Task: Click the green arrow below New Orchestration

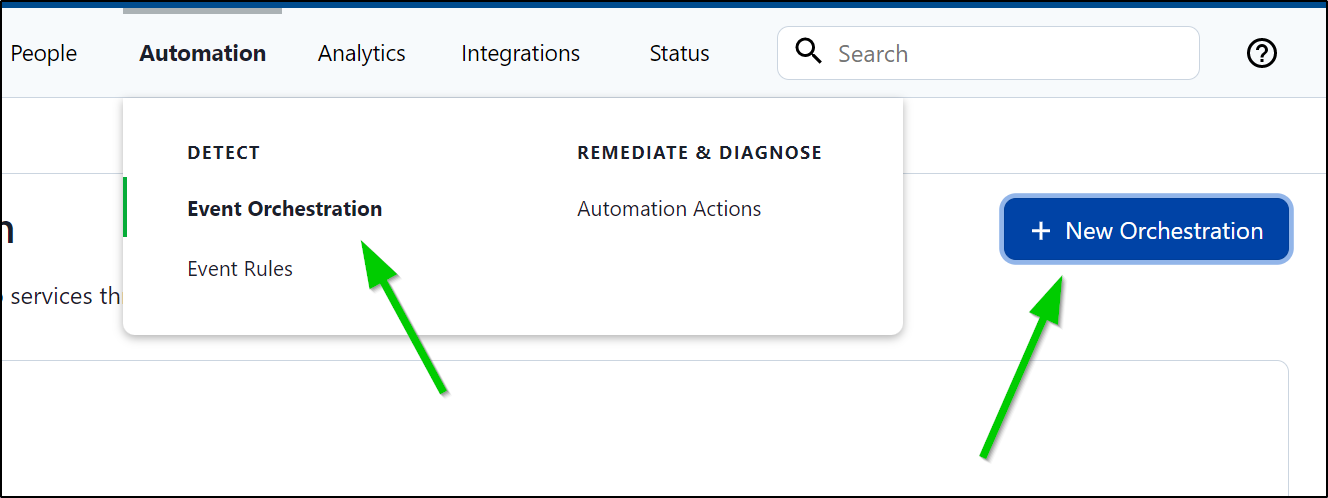Action: pyautogui.click(x=1021, y=368)
